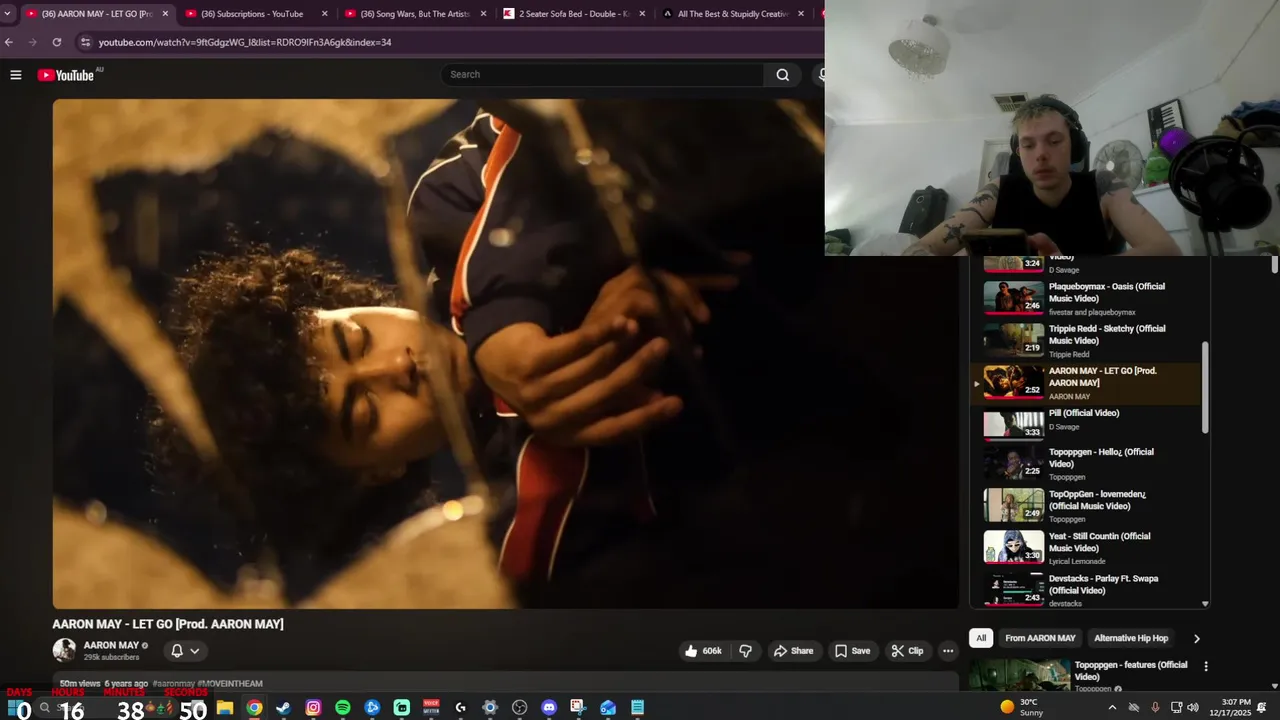This screenshot has height=720, width=1280.
Task: Open Logitech G HUB from the taskbar
Action: point(460,708)
